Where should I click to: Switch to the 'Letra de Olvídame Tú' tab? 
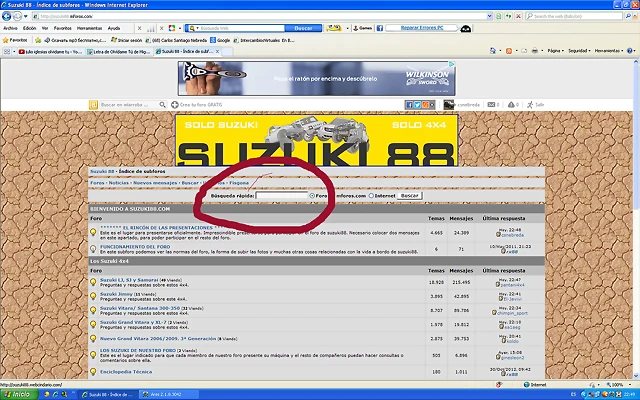119,51
